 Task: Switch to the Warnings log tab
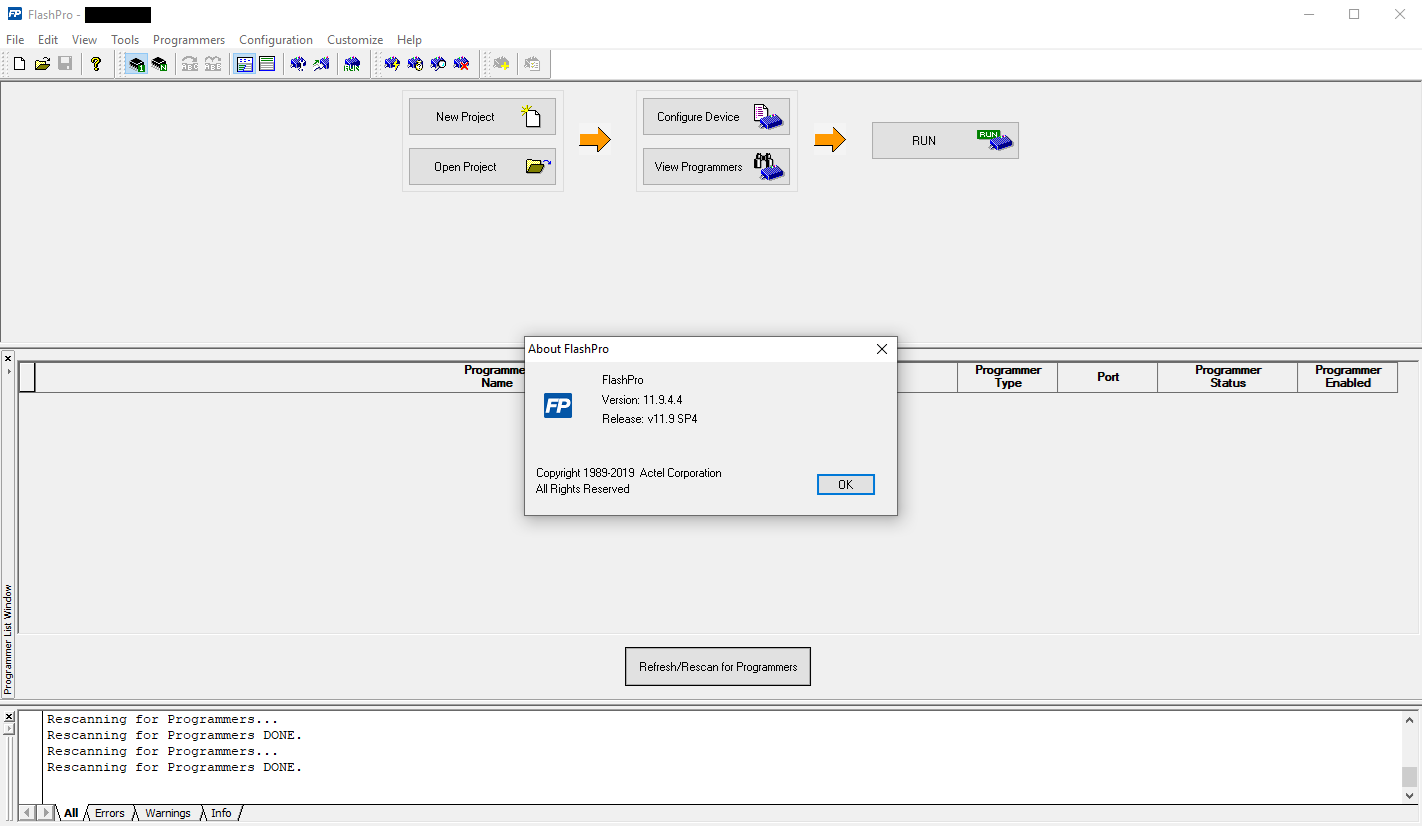[168, 813]
